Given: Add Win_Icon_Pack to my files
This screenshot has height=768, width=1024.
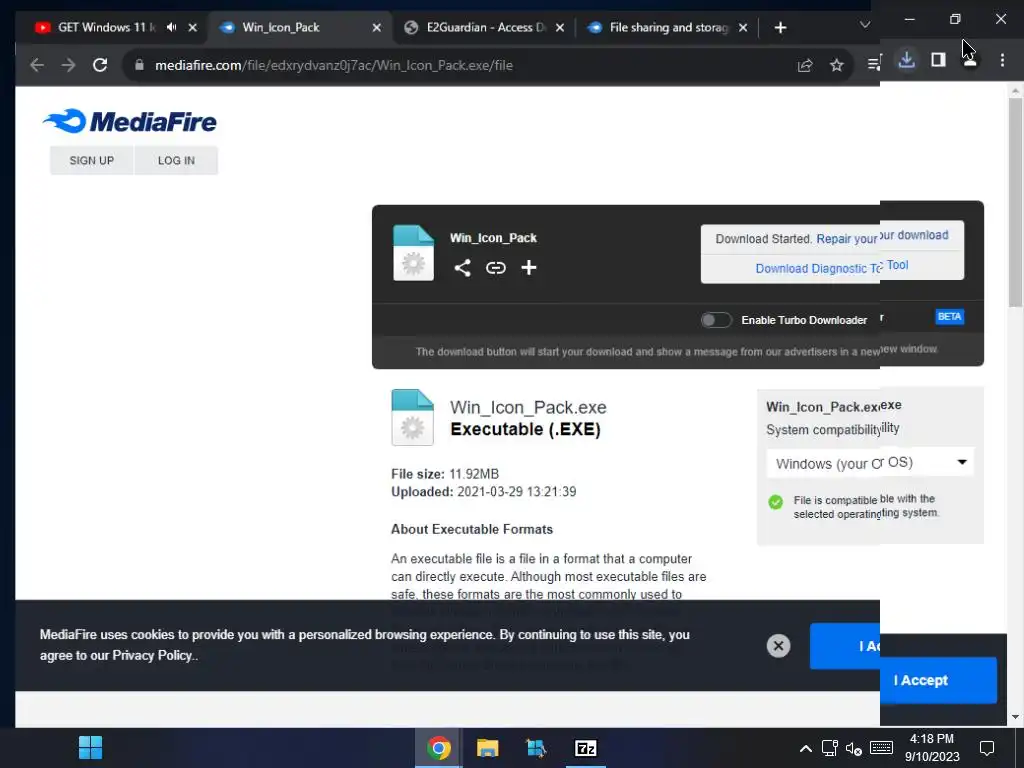Looking at the screenshot, I should (529, 268).
